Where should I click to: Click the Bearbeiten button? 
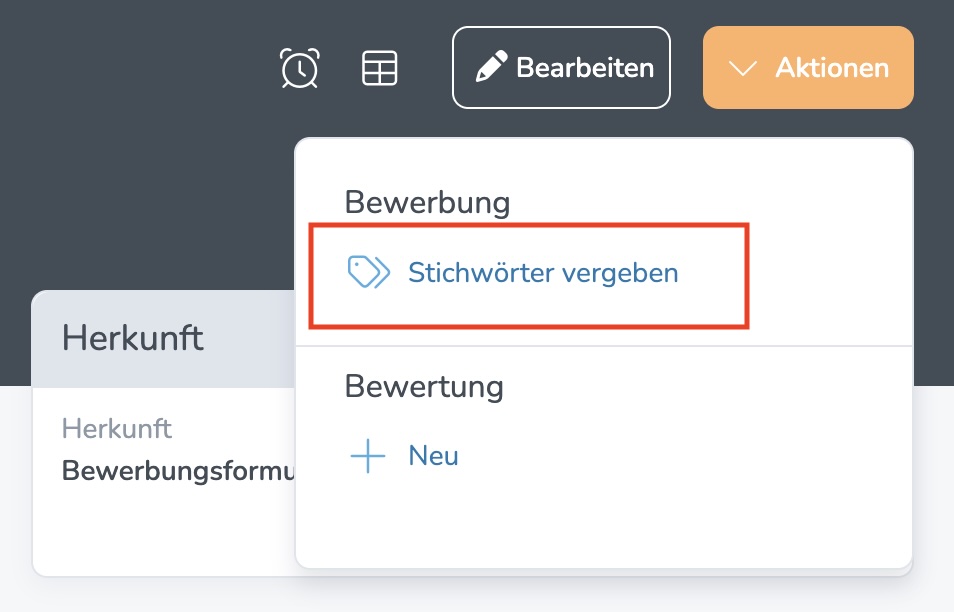561,67
